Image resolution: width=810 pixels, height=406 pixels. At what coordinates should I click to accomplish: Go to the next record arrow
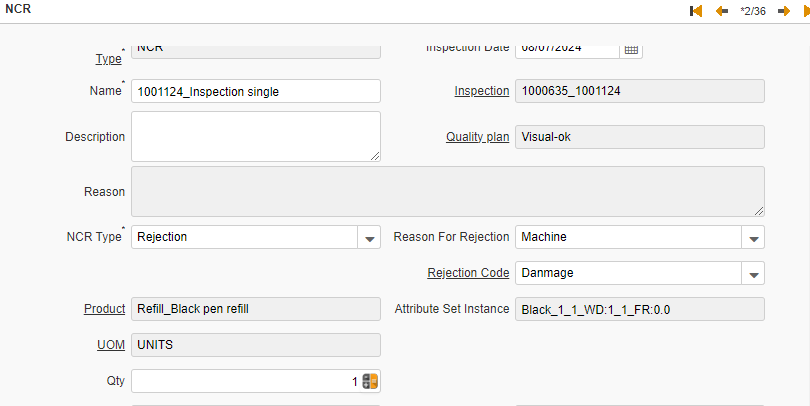tap(784, 11)
